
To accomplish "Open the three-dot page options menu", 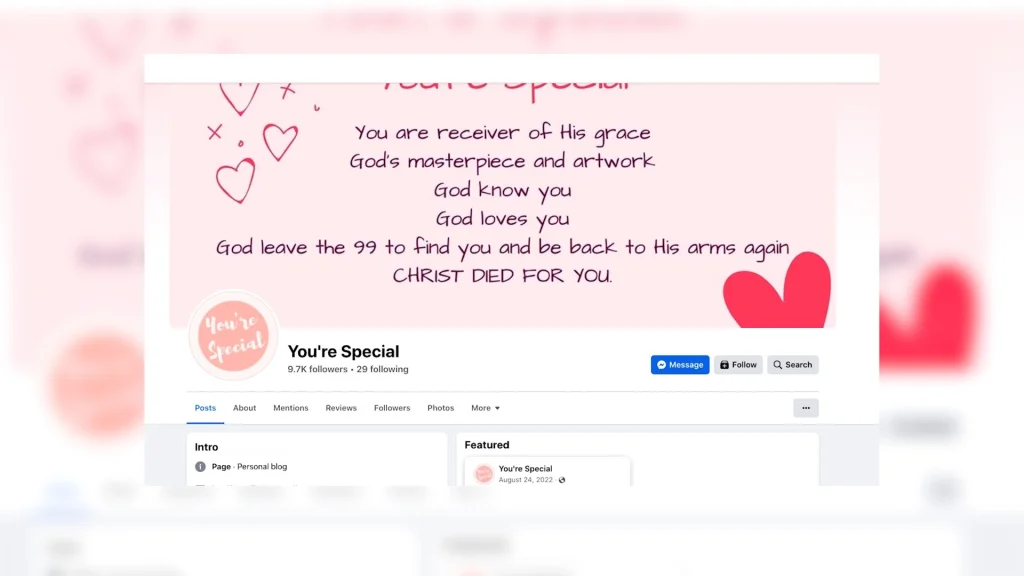I will pyautogui.click(x=806, y=408).
